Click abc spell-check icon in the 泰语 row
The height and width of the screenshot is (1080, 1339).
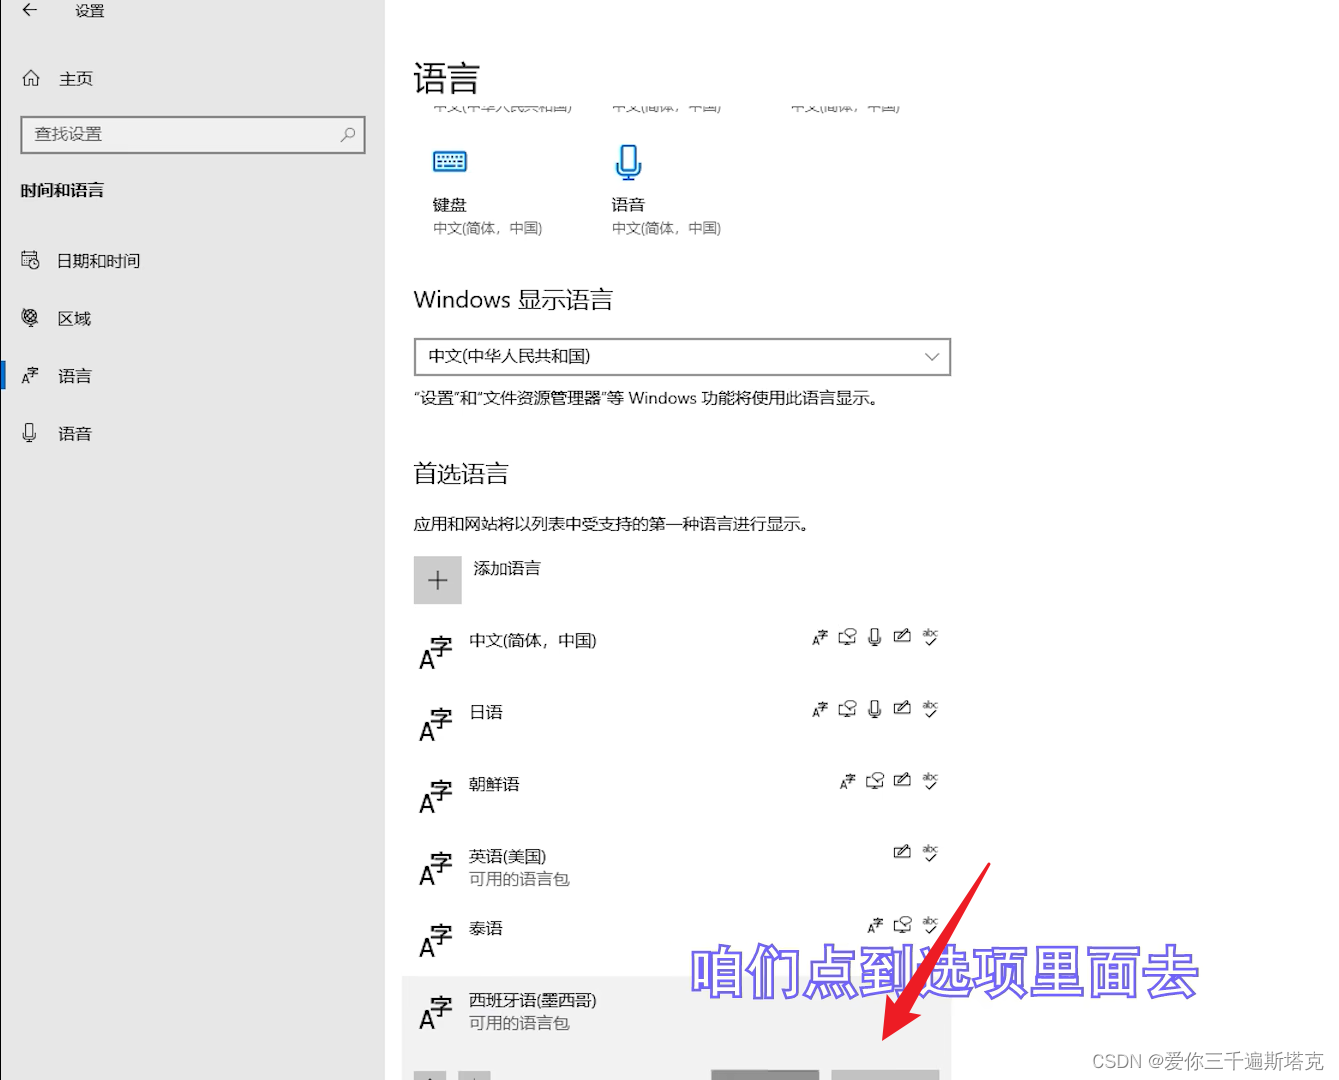(930, 925)
